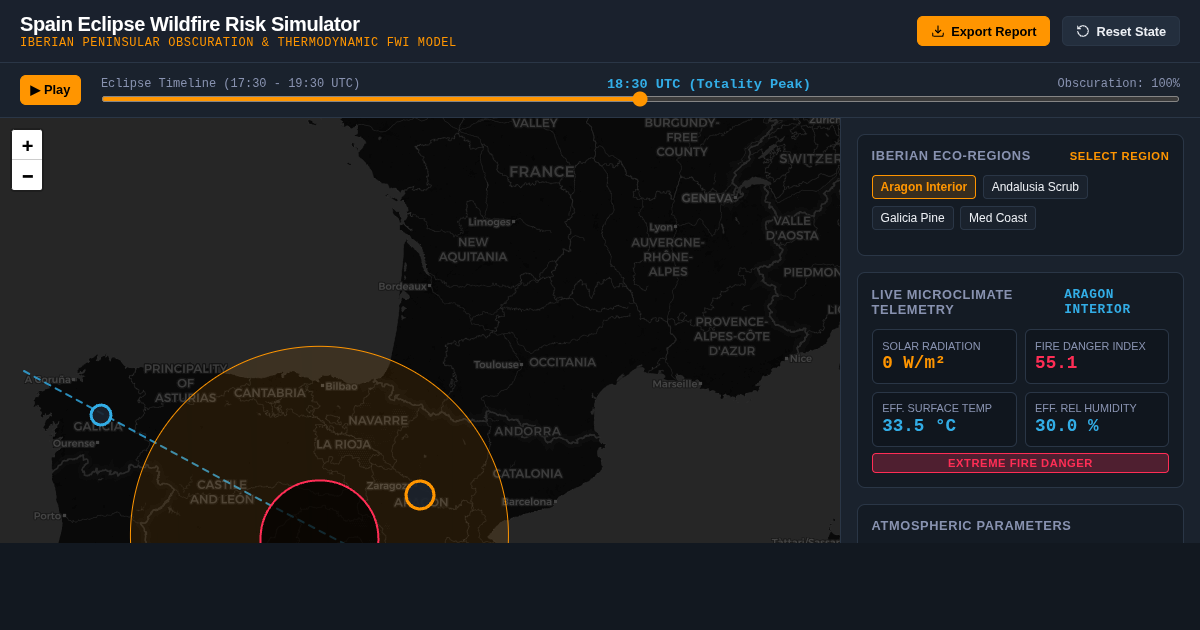This screenshot has height=630, width=1200.
Task: Click the orange Aragon map marker
Action: [x=420, y=495]
